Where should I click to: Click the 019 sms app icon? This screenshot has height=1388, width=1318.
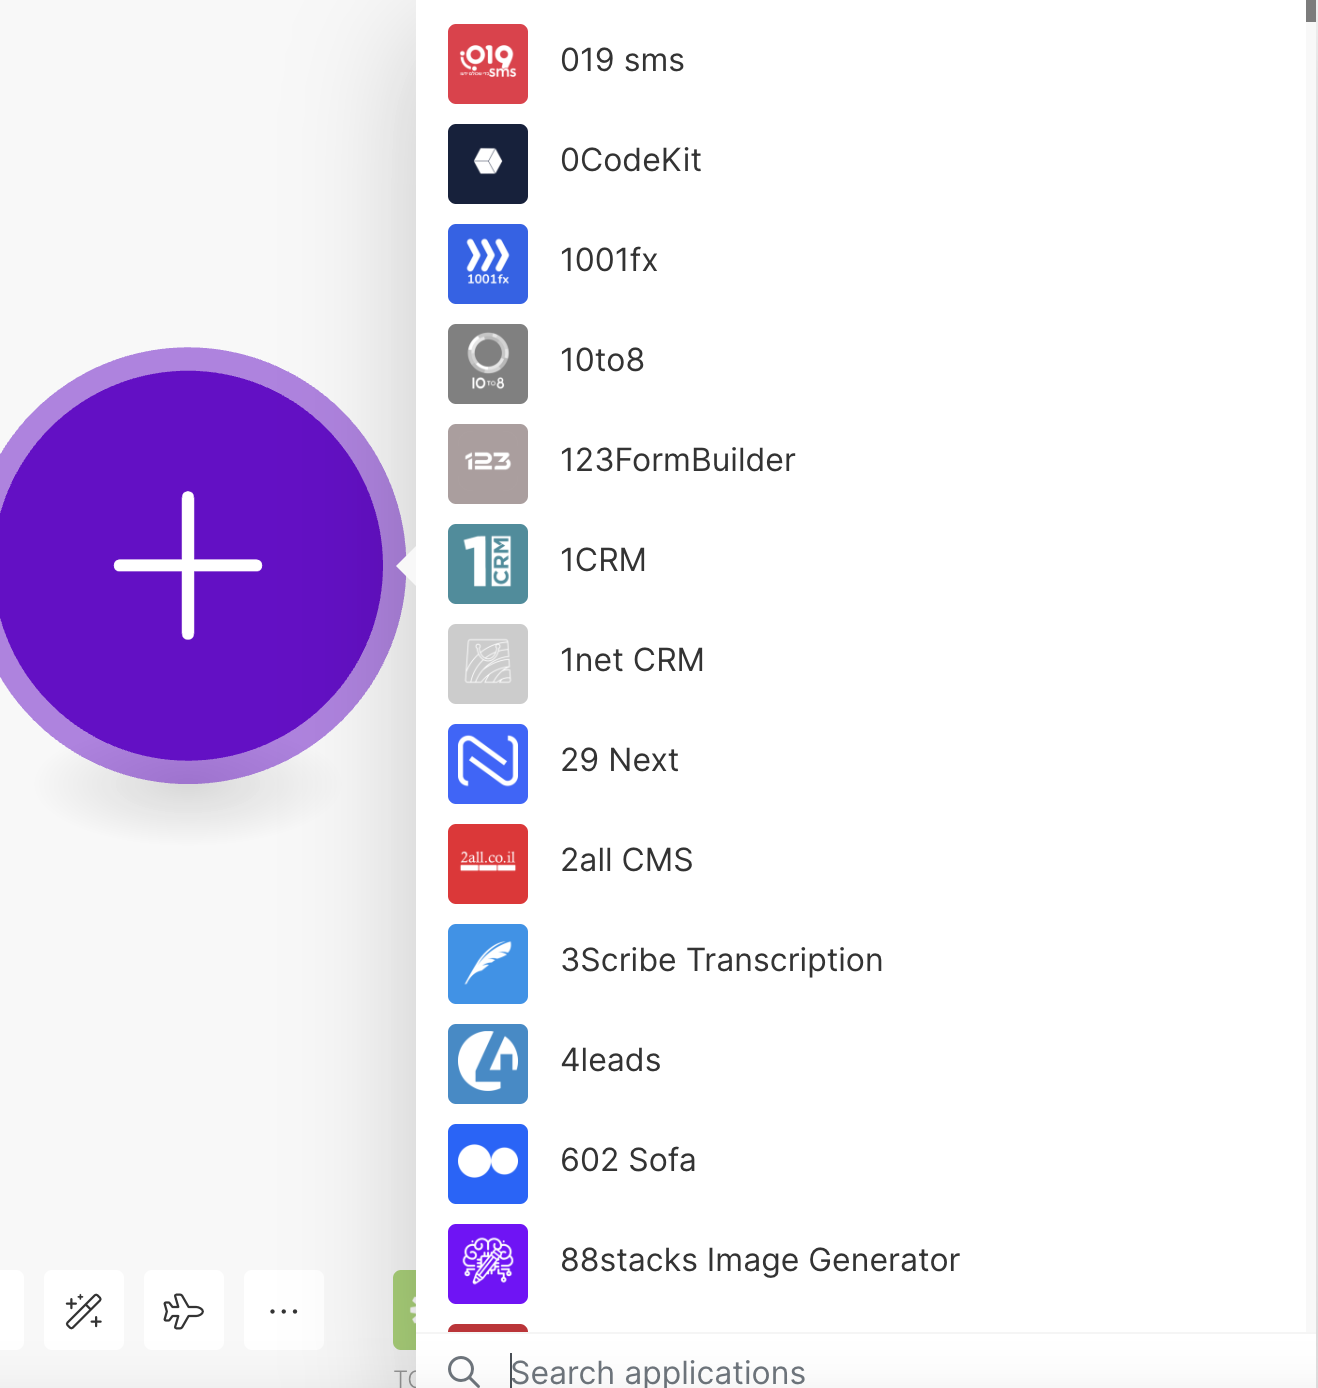pyautogui.click(x=488, y=64)
